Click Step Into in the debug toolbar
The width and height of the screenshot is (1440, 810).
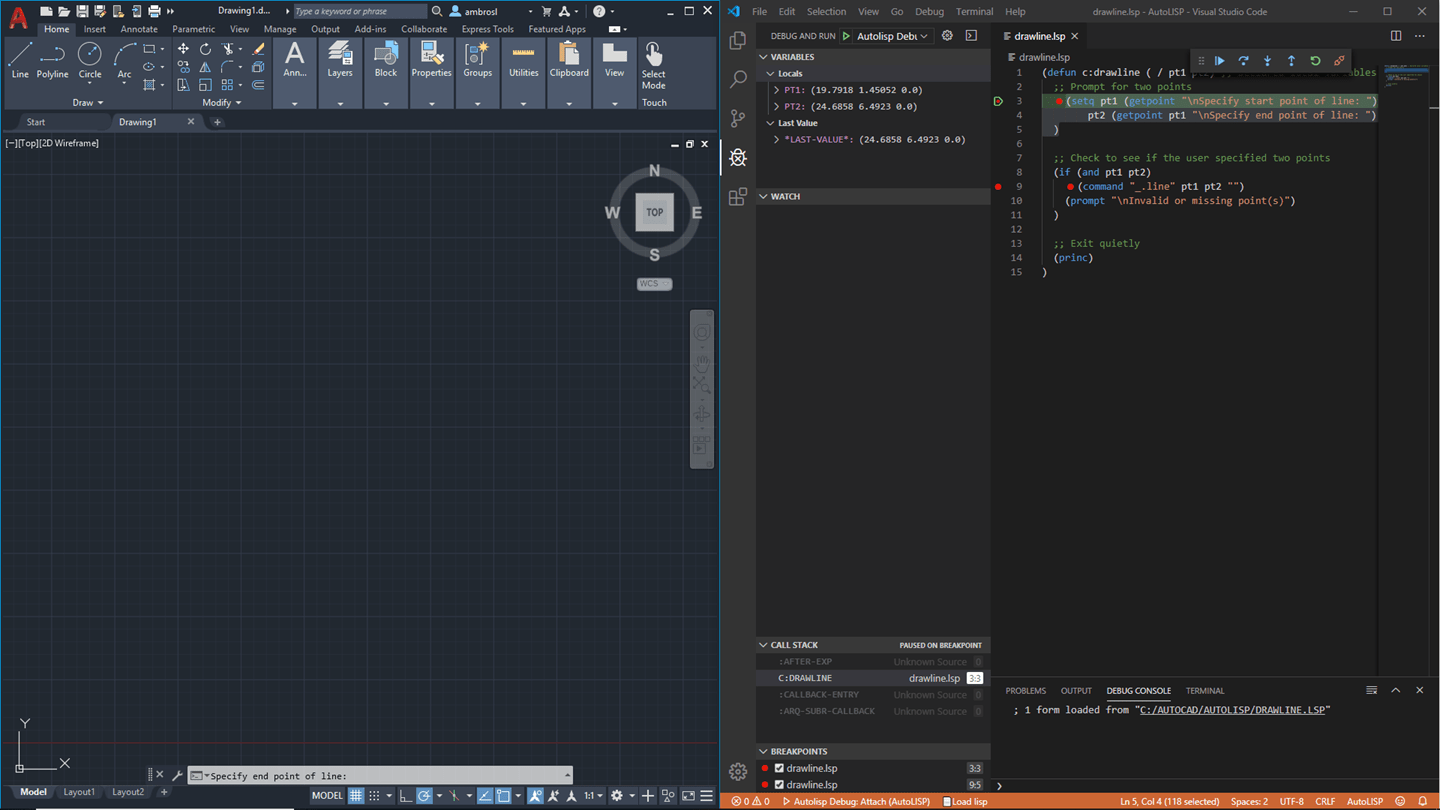click(x=1268, y=61)
